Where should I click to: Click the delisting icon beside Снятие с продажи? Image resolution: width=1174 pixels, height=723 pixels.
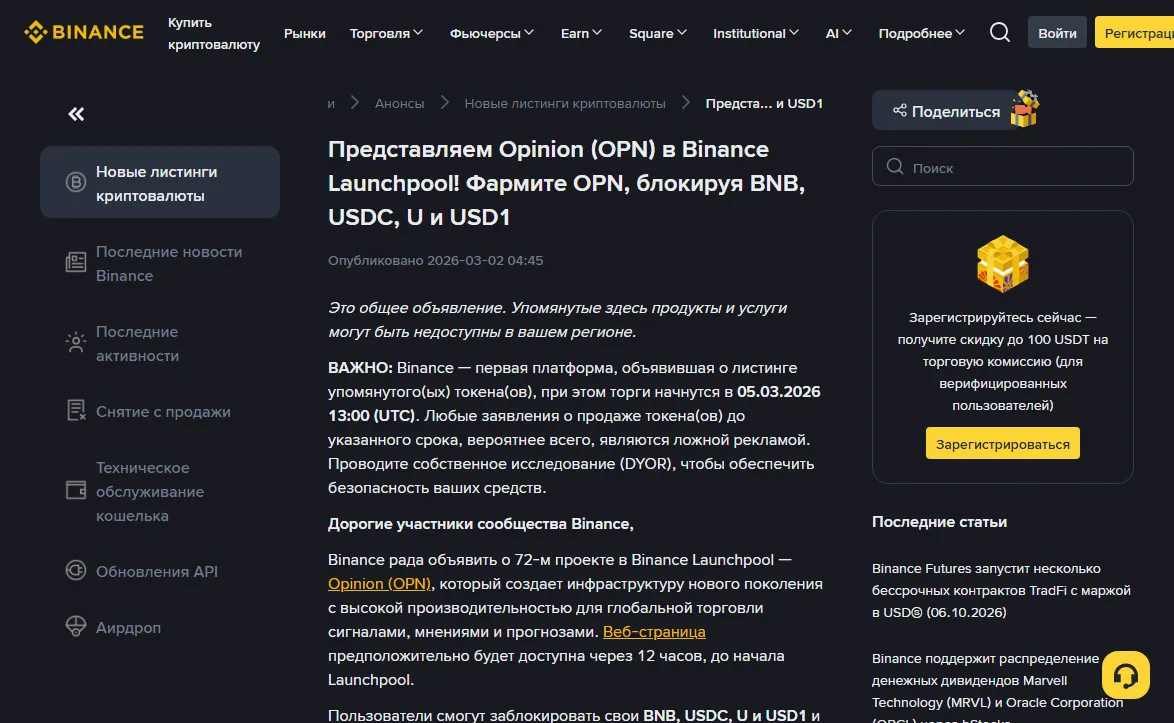(x=76, y=410)
